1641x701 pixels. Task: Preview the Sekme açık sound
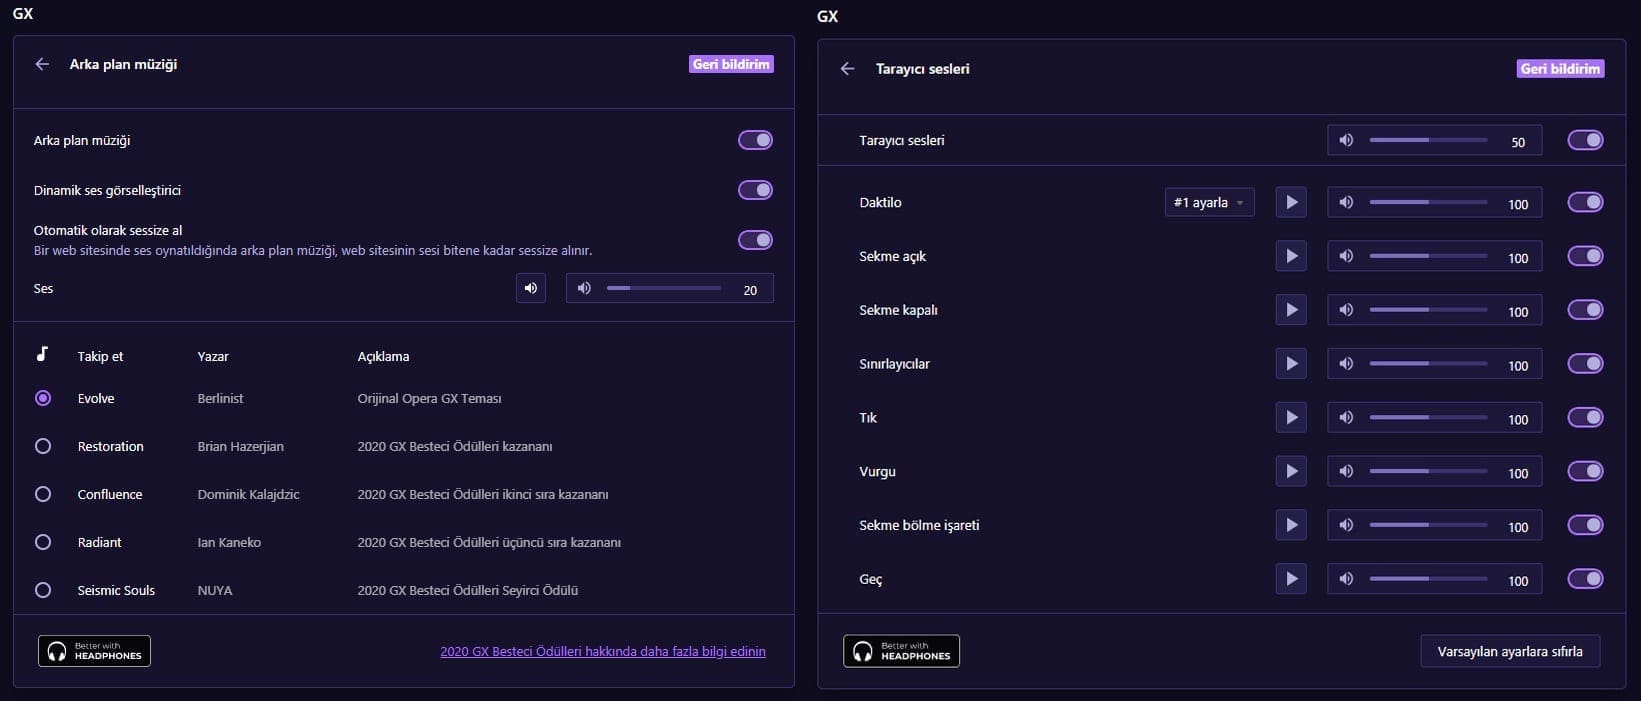tap(1291, 257)
